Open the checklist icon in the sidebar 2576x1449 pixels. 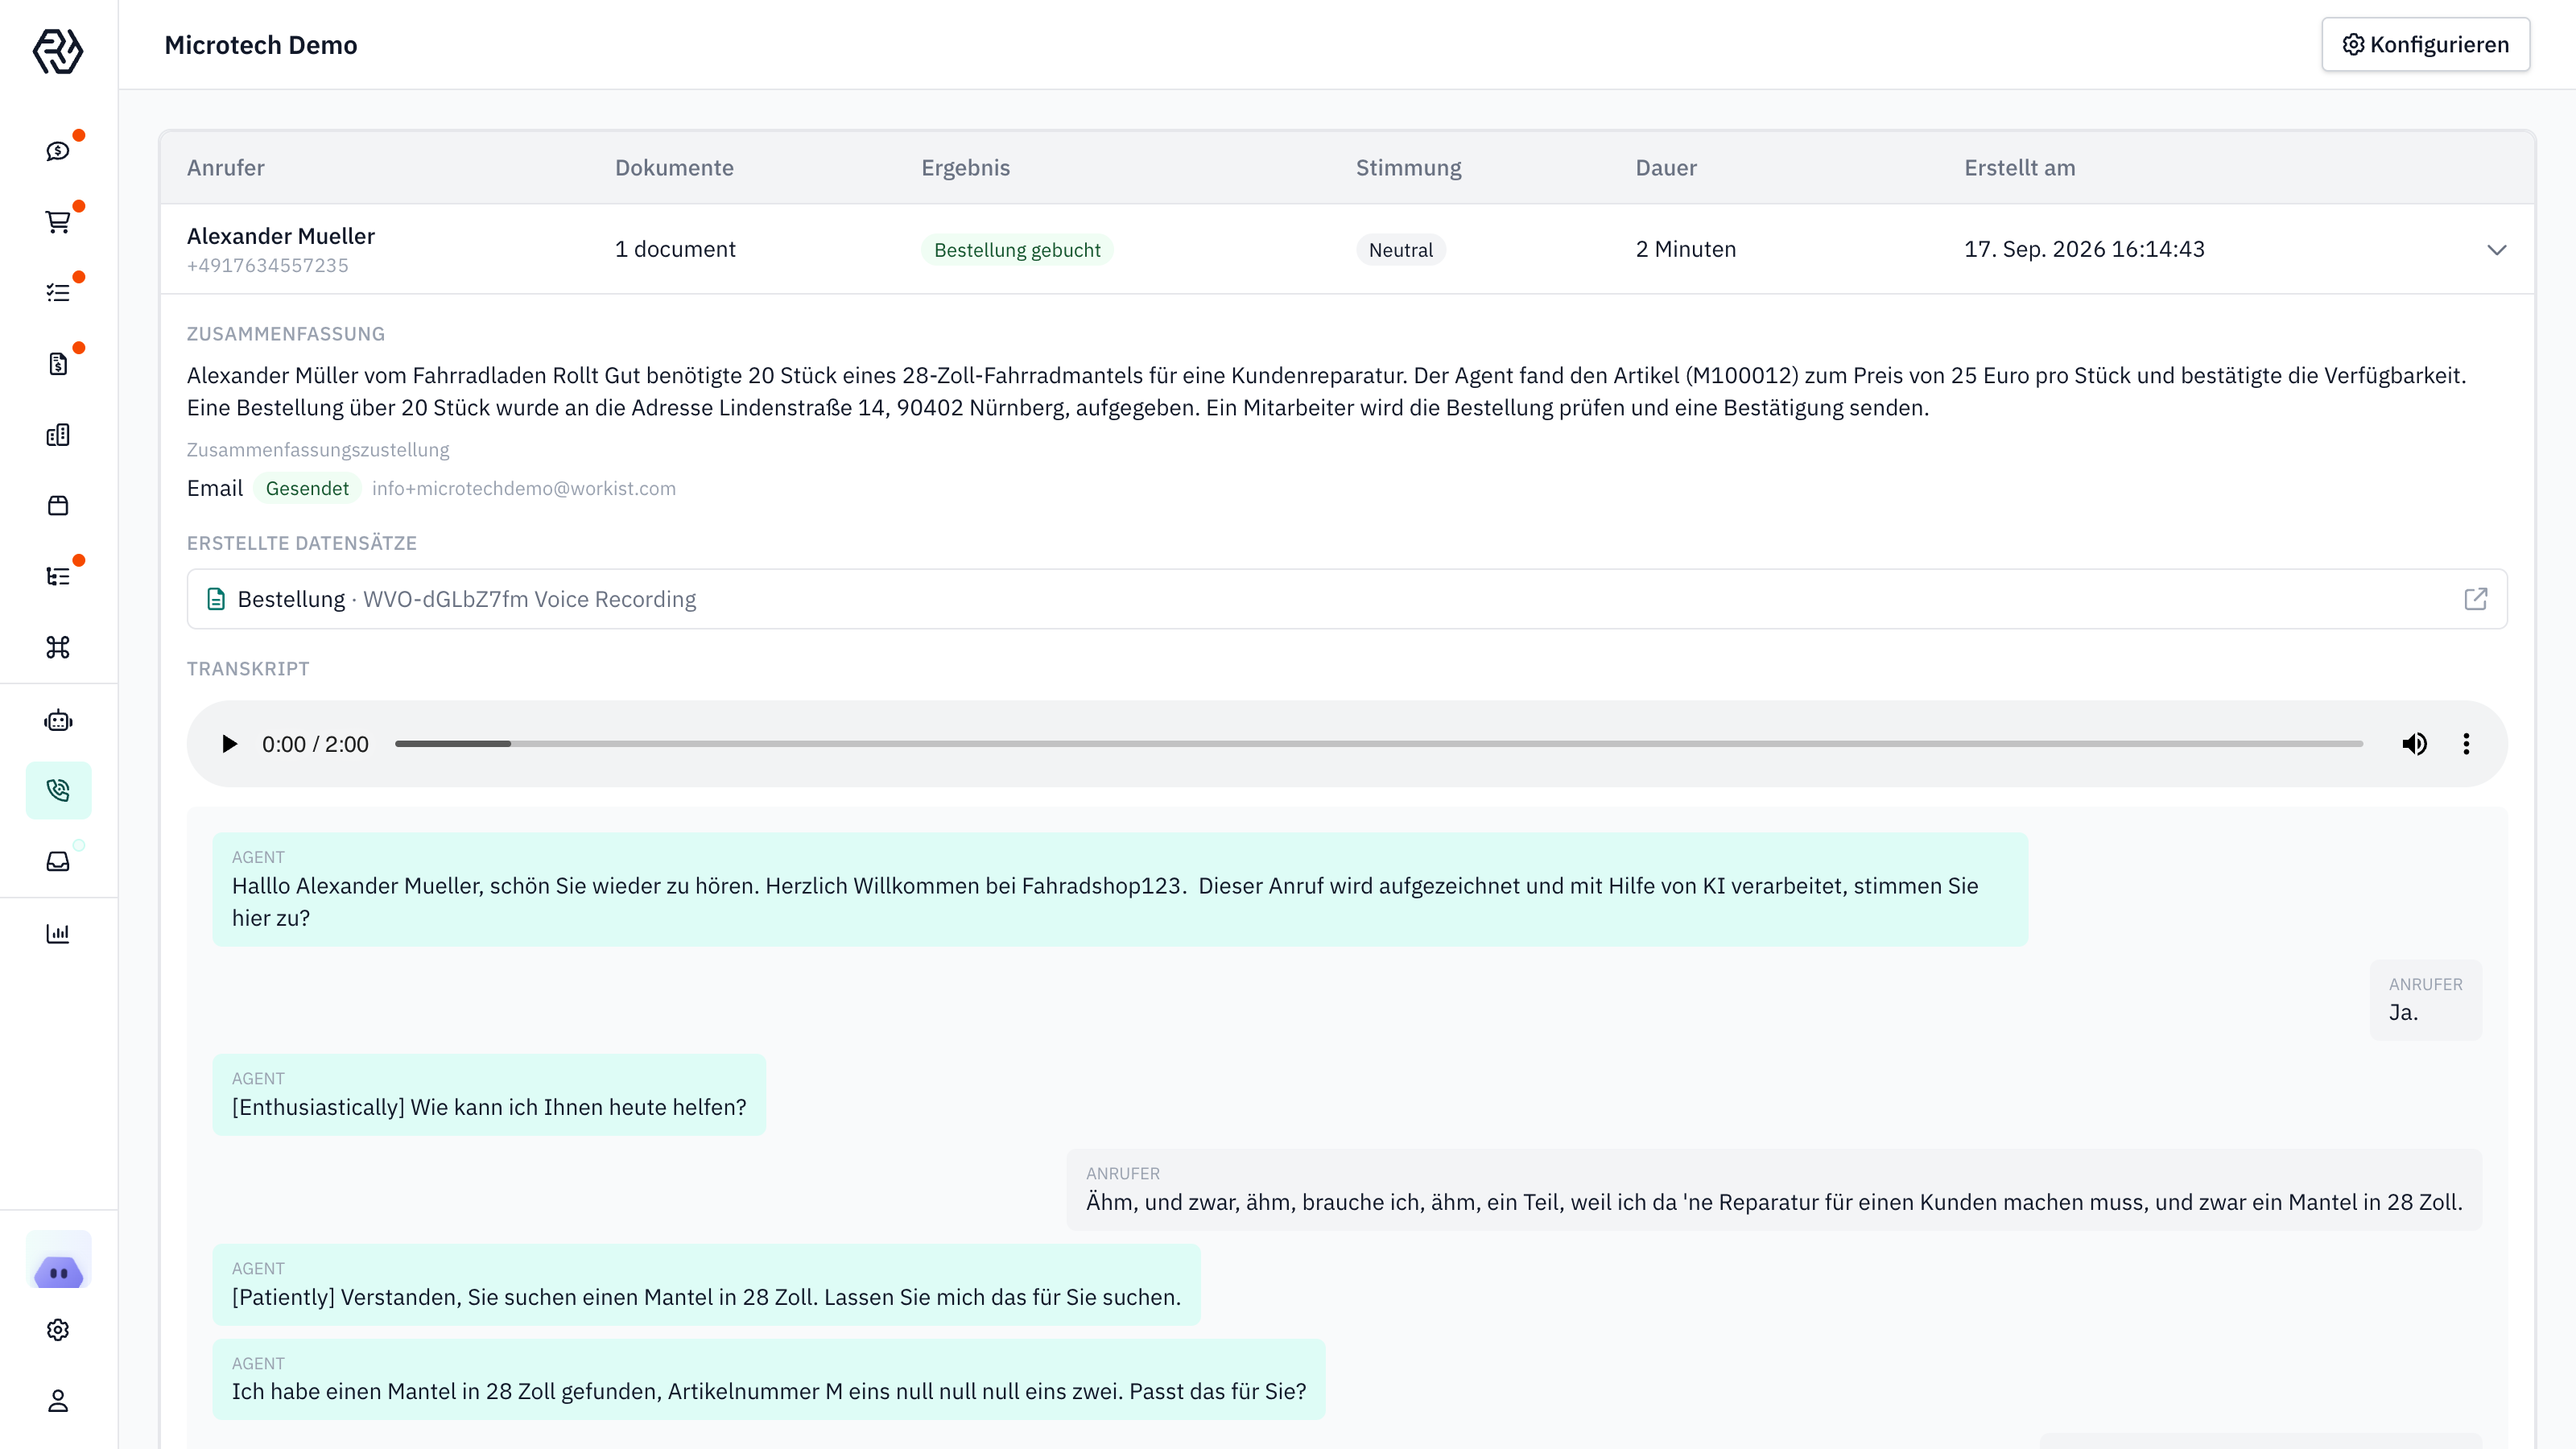tap(58, 293)
